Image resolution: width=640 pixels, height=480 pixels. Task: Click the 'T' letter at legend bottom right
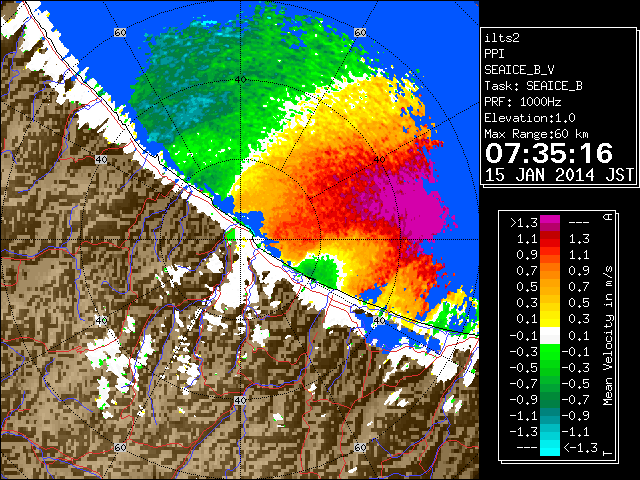point(609,452)
